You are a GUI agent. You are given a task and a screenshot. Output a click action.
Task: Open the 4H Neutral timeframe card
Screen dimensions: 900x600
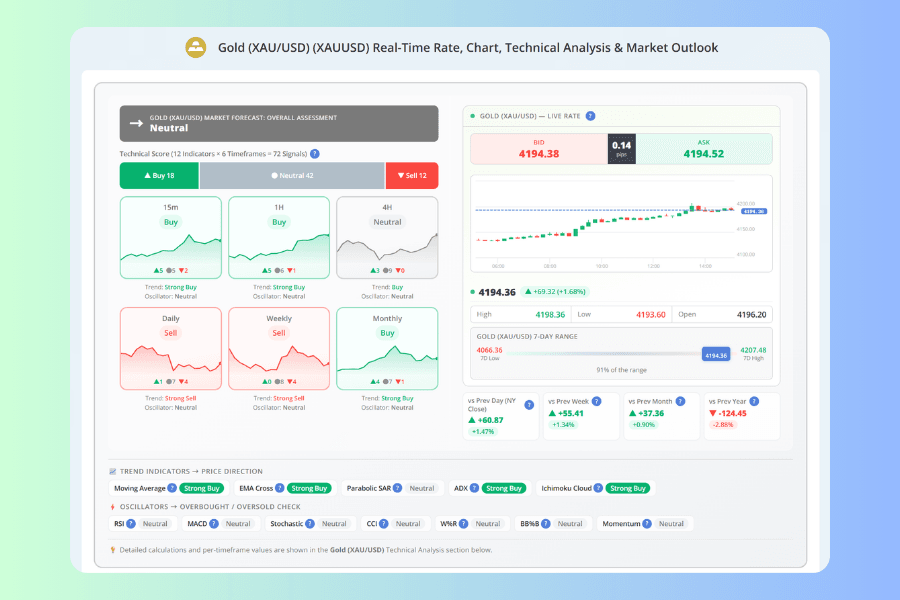(x=387, y=238)
